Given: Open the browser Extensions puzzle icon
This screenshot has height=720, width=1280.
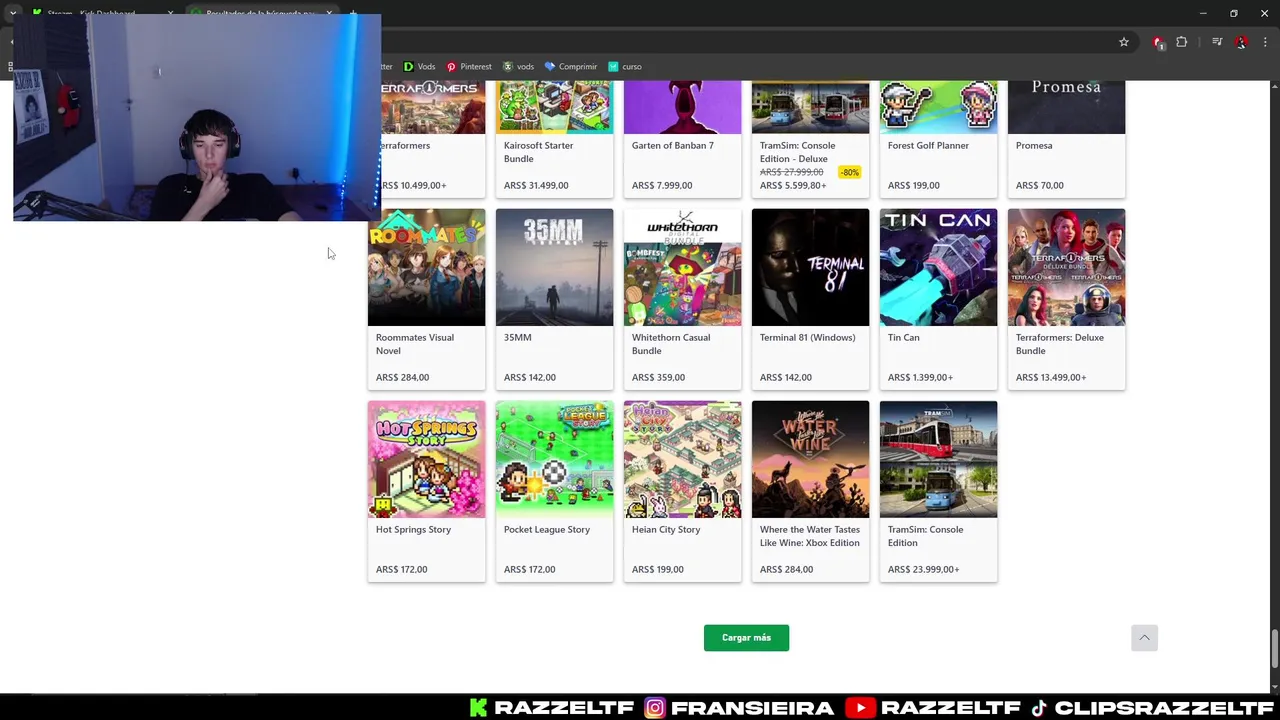Looking at the screenshot, I should point(1182,42).
